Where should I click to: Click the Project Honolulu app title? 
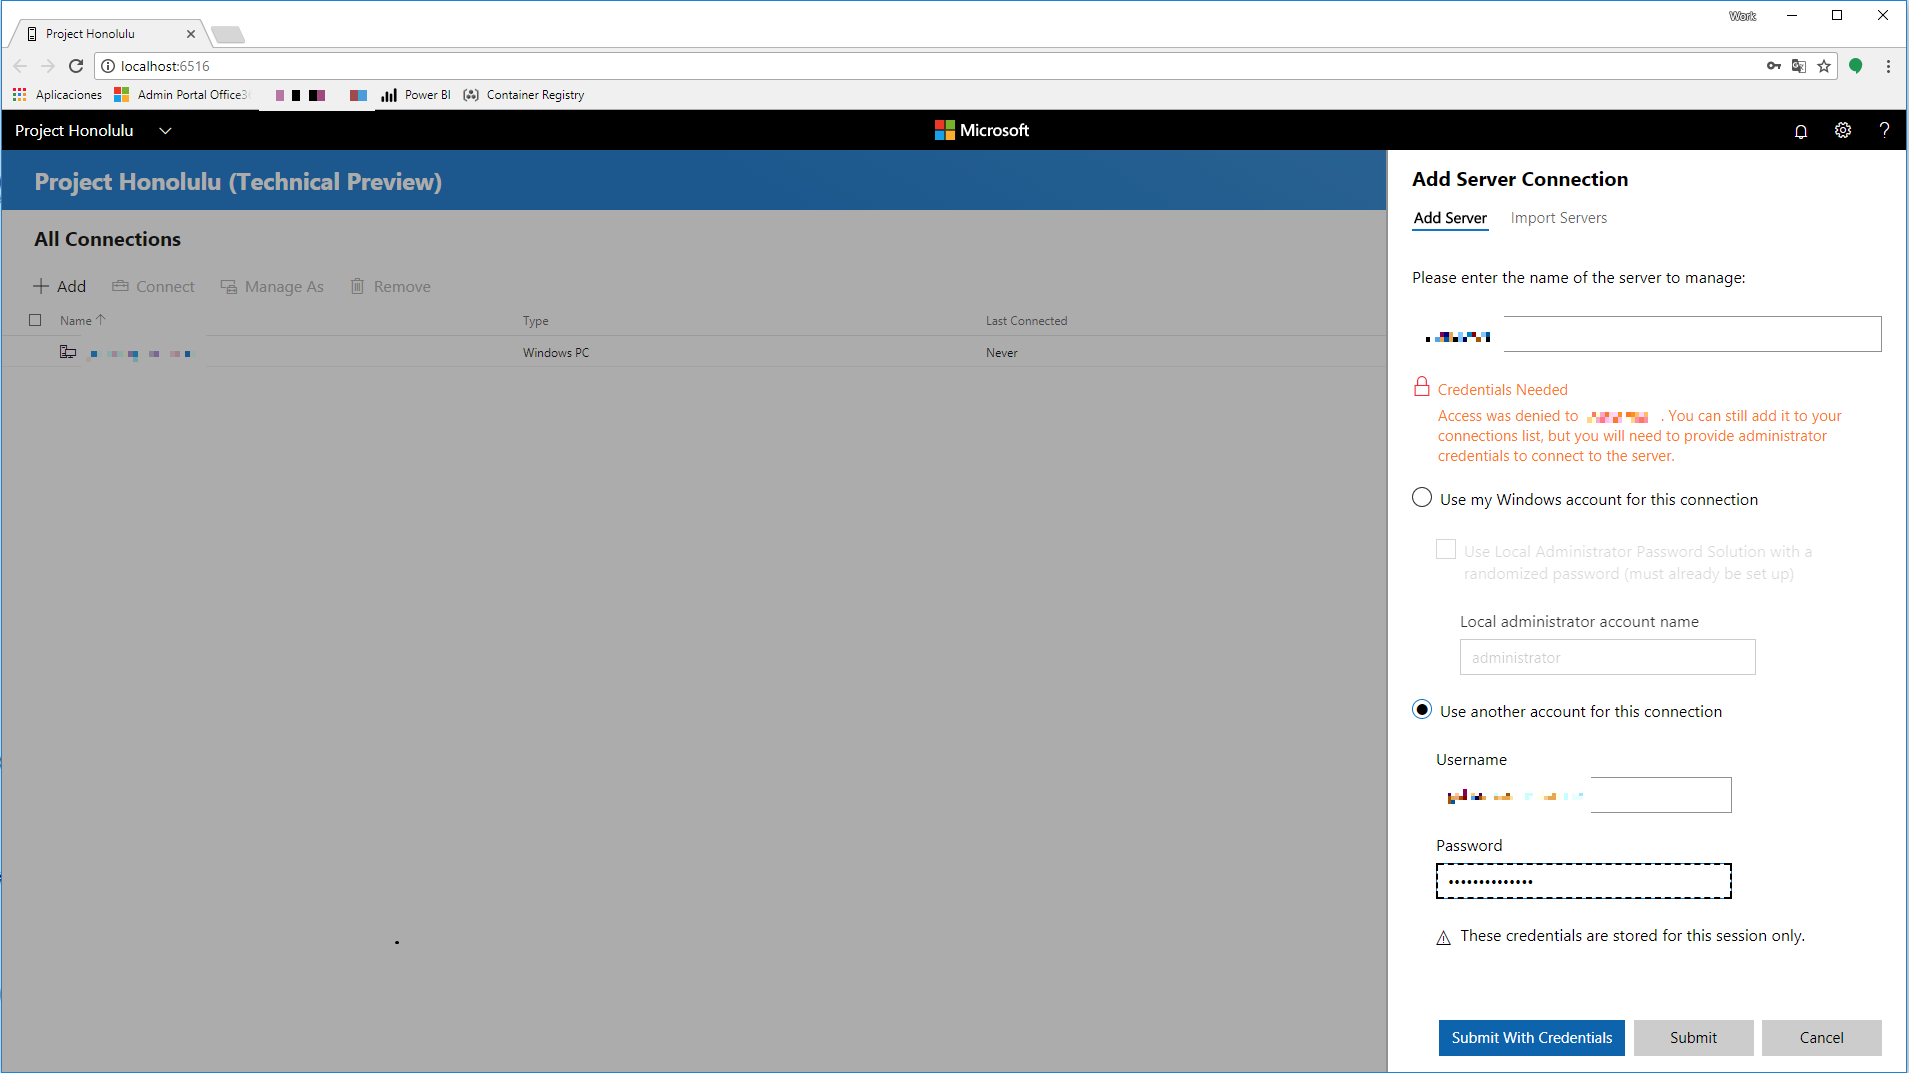point(74,131)
